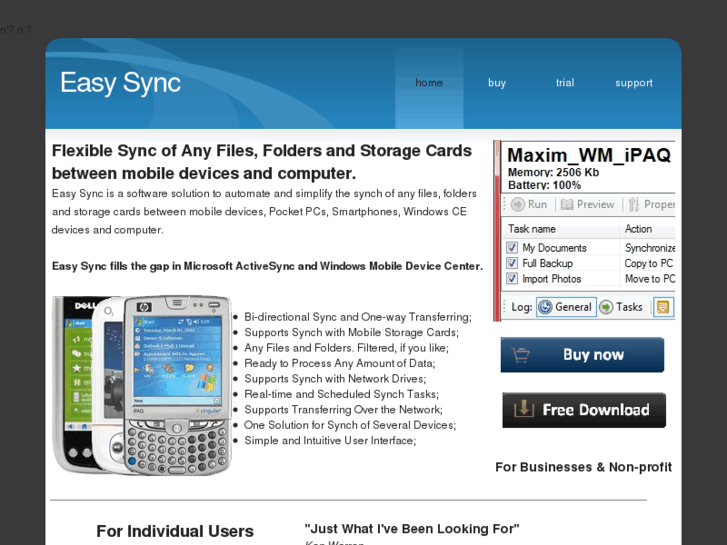Toggle the Import Photos task checkbox
Image resolution: width=727 pixels, height=545 pixels.
point(512,279)
